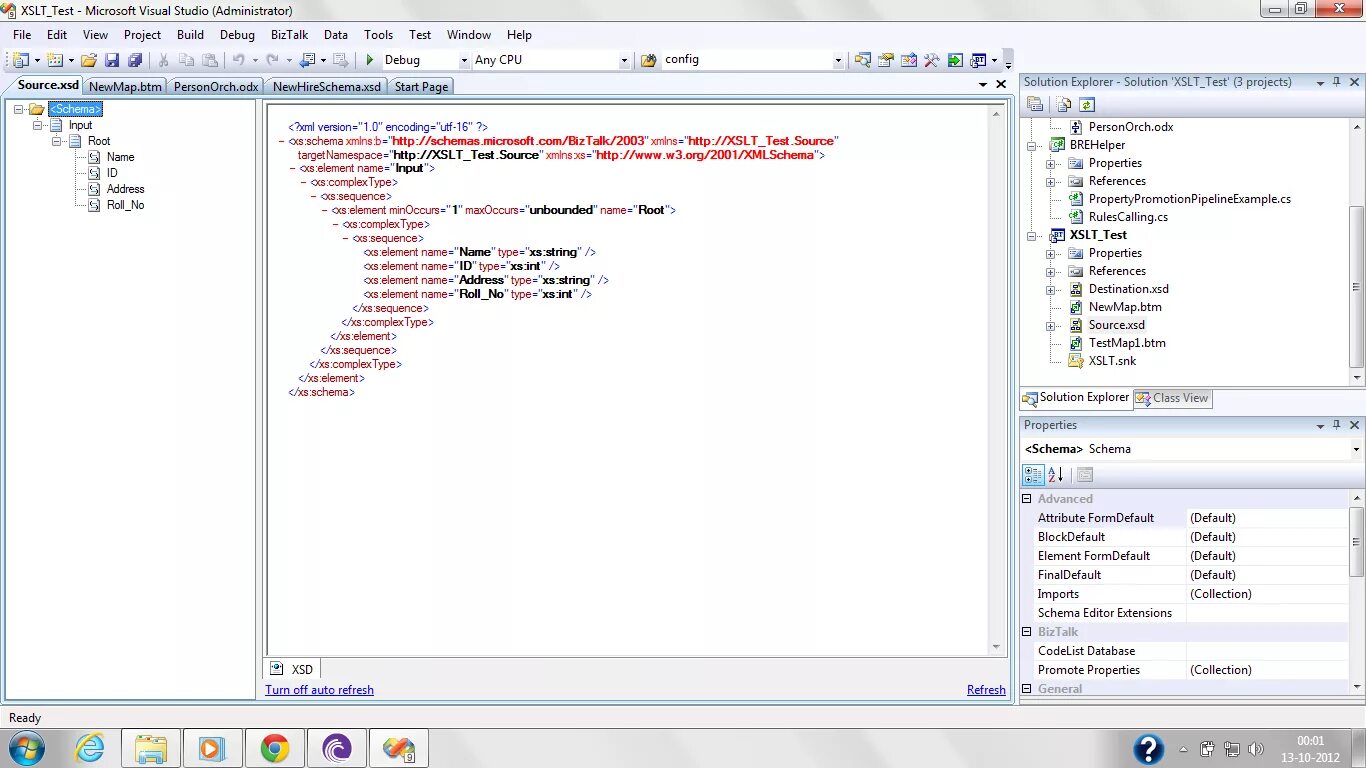1366x768 pixels.
Task: Open the <Schema> object dropdown in Properties
Action: (x=1356, y=449)
